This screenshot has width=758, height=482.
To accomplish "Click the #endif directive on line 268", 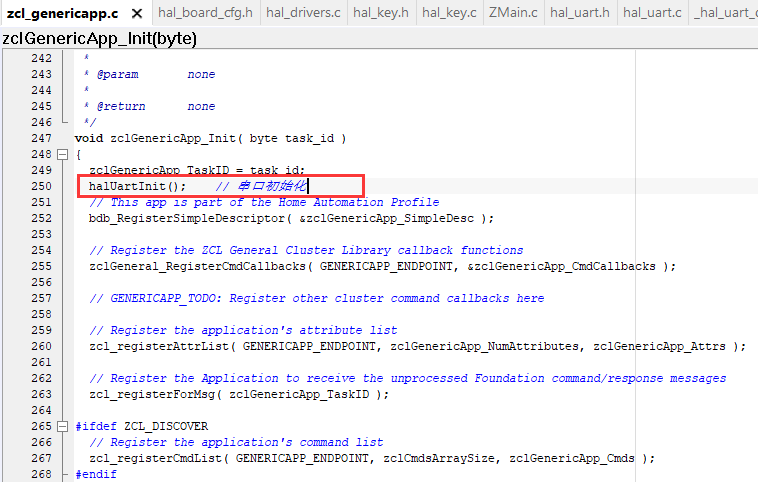I will pos(96,474).
